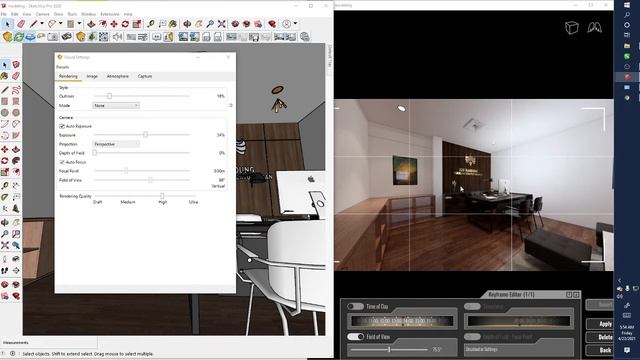Expand the Arc tool dropdown arrow in top toolbar
This screenshot has width=640, height=360.
[60, 24]
